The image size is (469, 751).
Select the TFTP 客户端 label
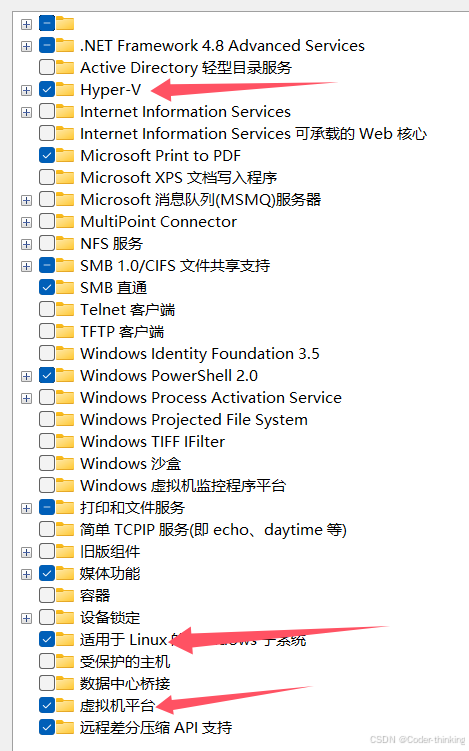tap(122, 331)
